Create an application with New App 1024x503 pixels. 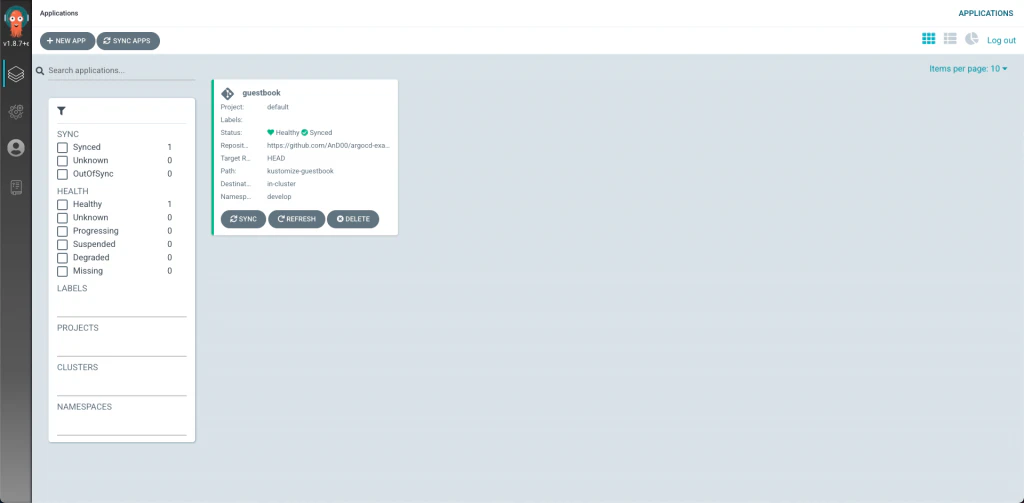[x=67, y=41]
